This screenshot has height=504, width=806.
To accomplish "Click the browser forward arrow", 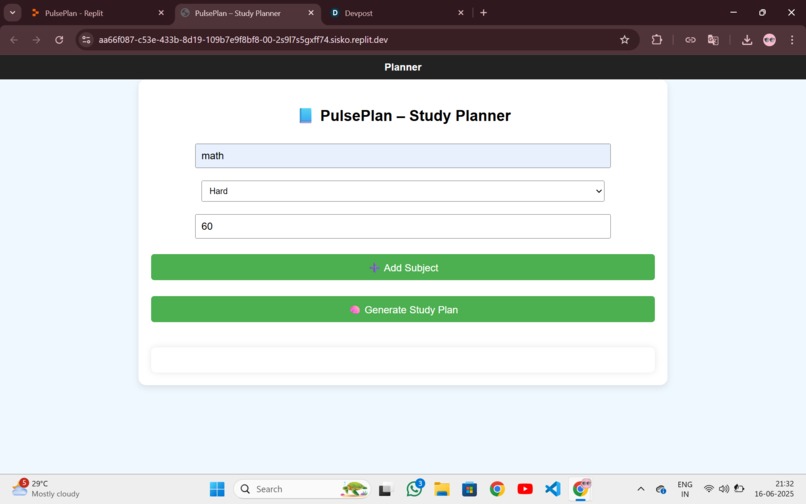I will click(36, 40).
